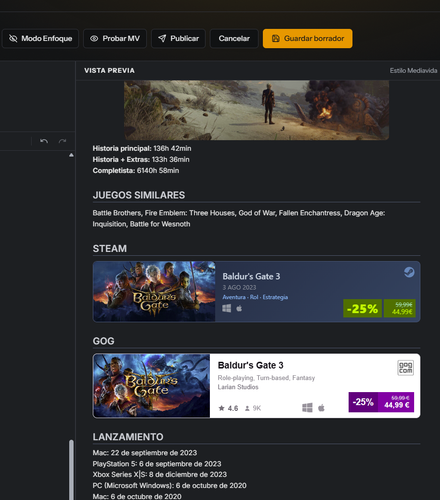Open Probar MV preview button
Image resolution: width=440 pixels, height=500 pixels.
click(115, 38)
